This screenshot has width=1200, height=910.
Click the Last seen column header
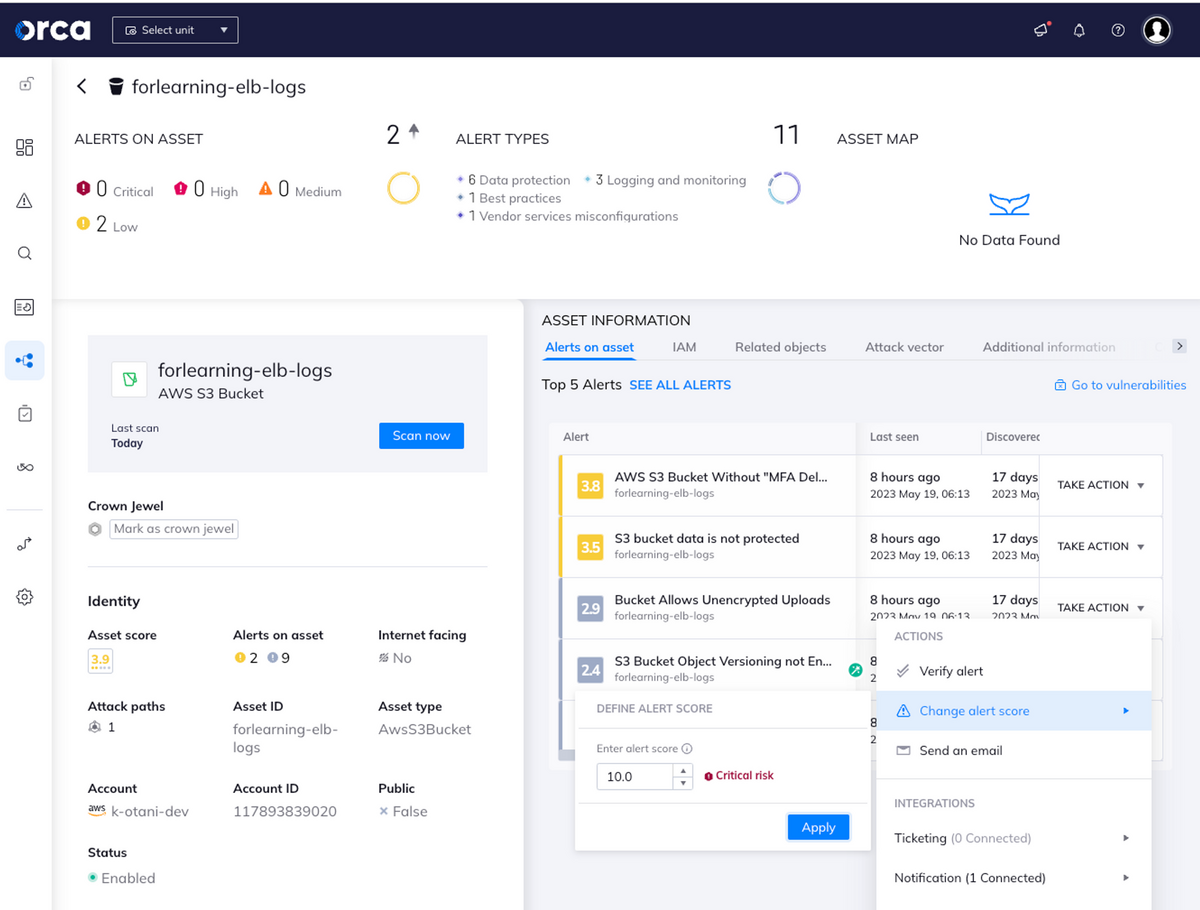(x=894, y=437)
